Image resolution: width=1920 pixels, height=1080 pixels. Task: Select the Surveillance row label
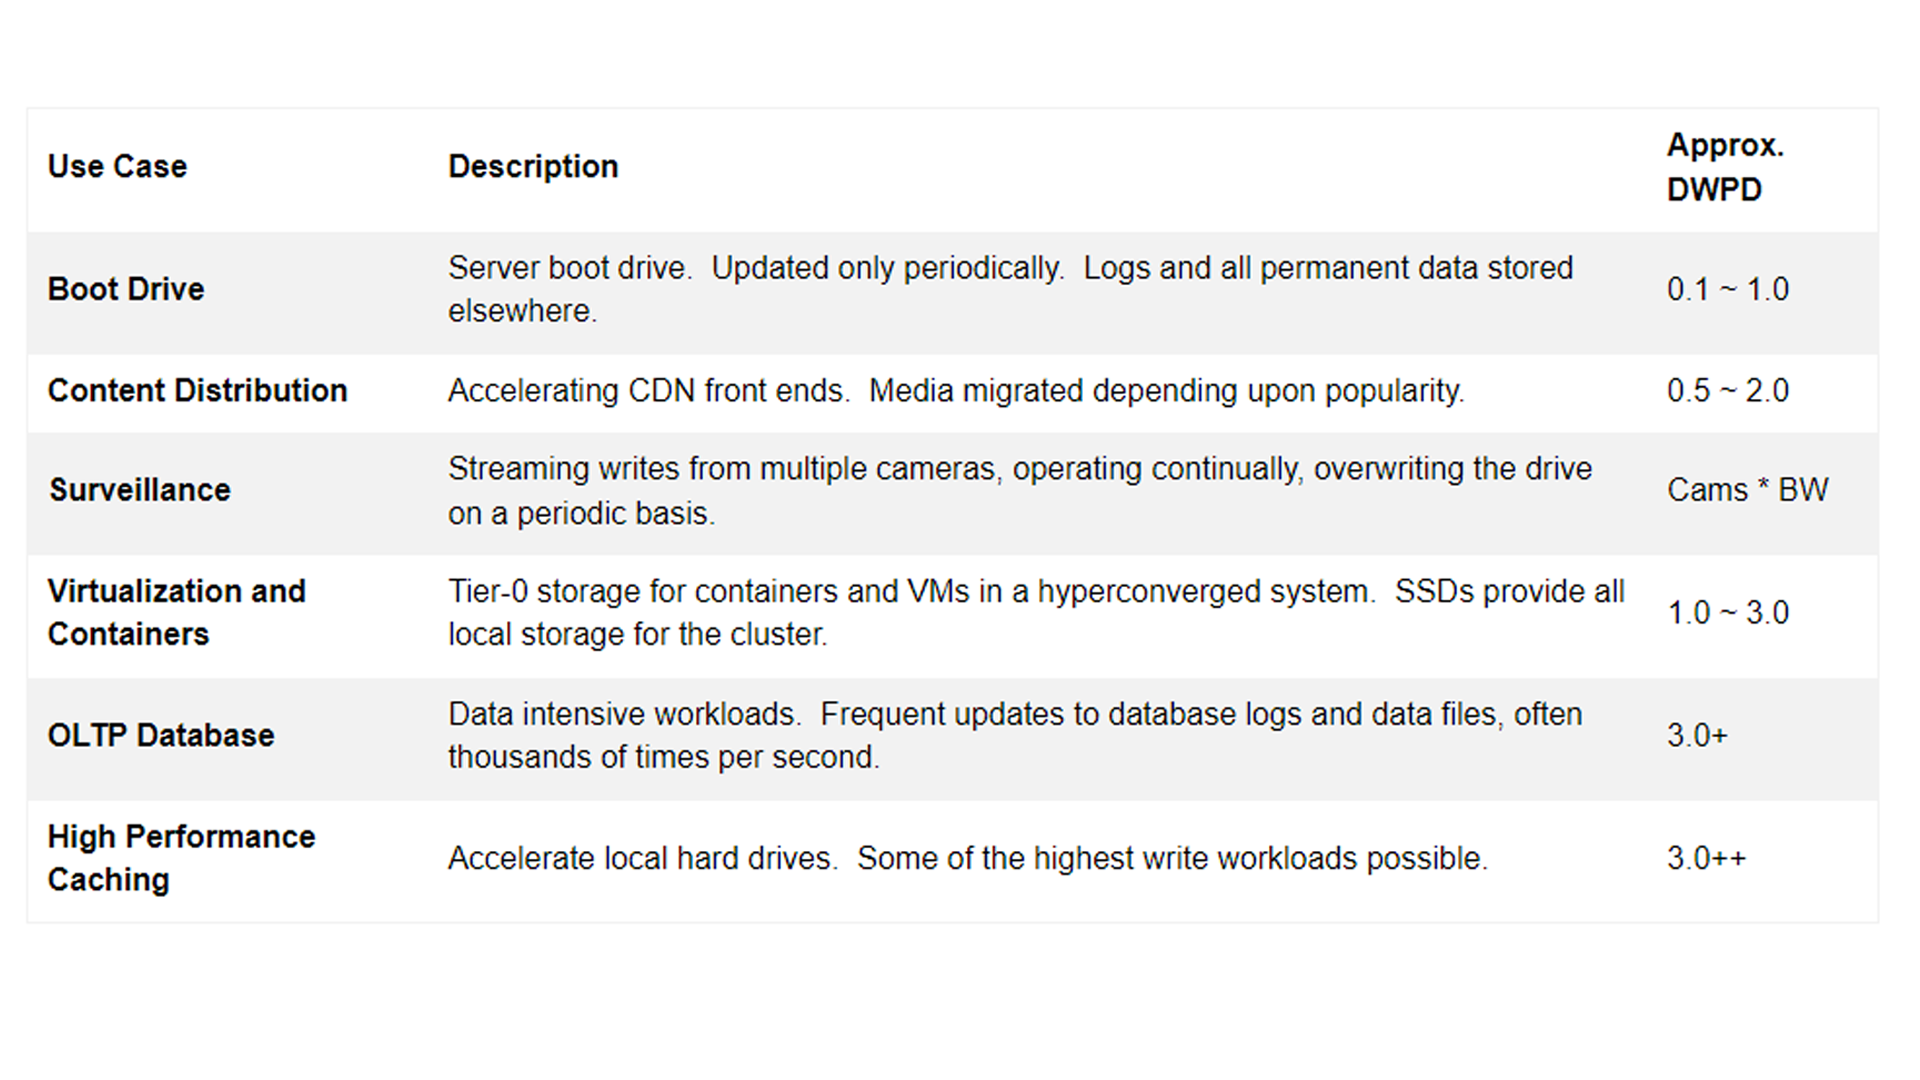[140, 490]
